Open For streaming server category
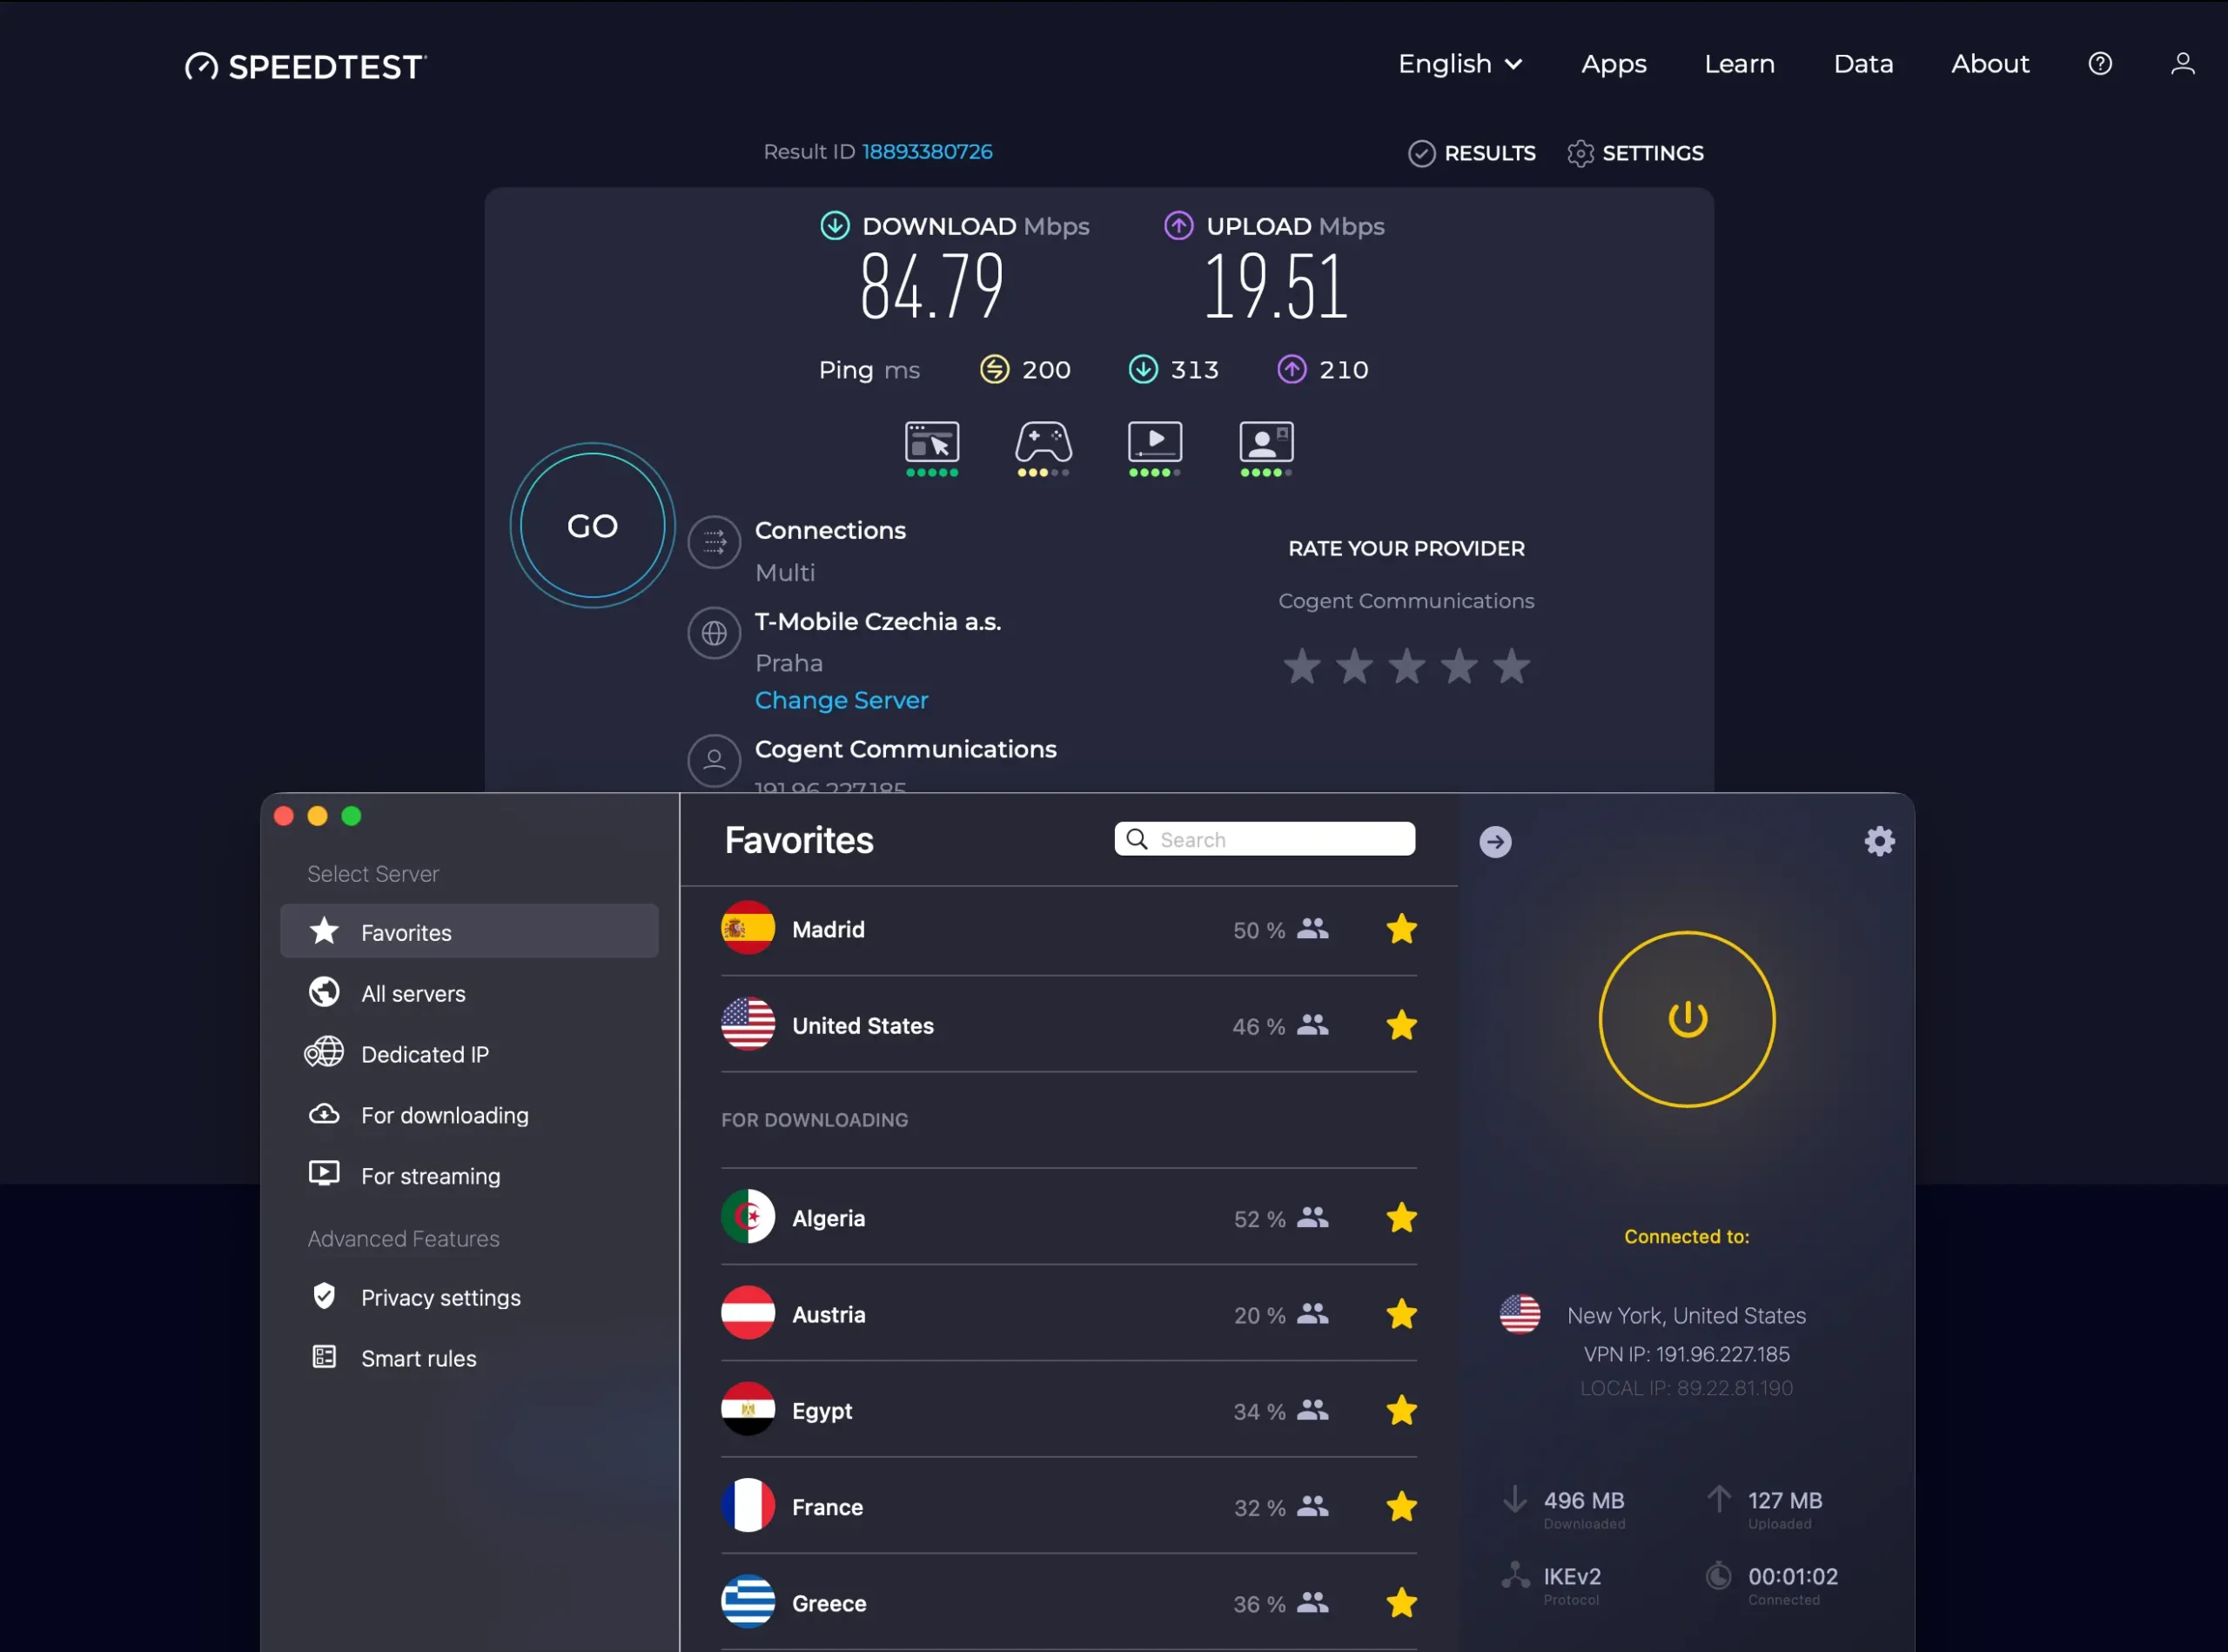The height and width of the screenshot is (1652, 2228). point(430,1176)
